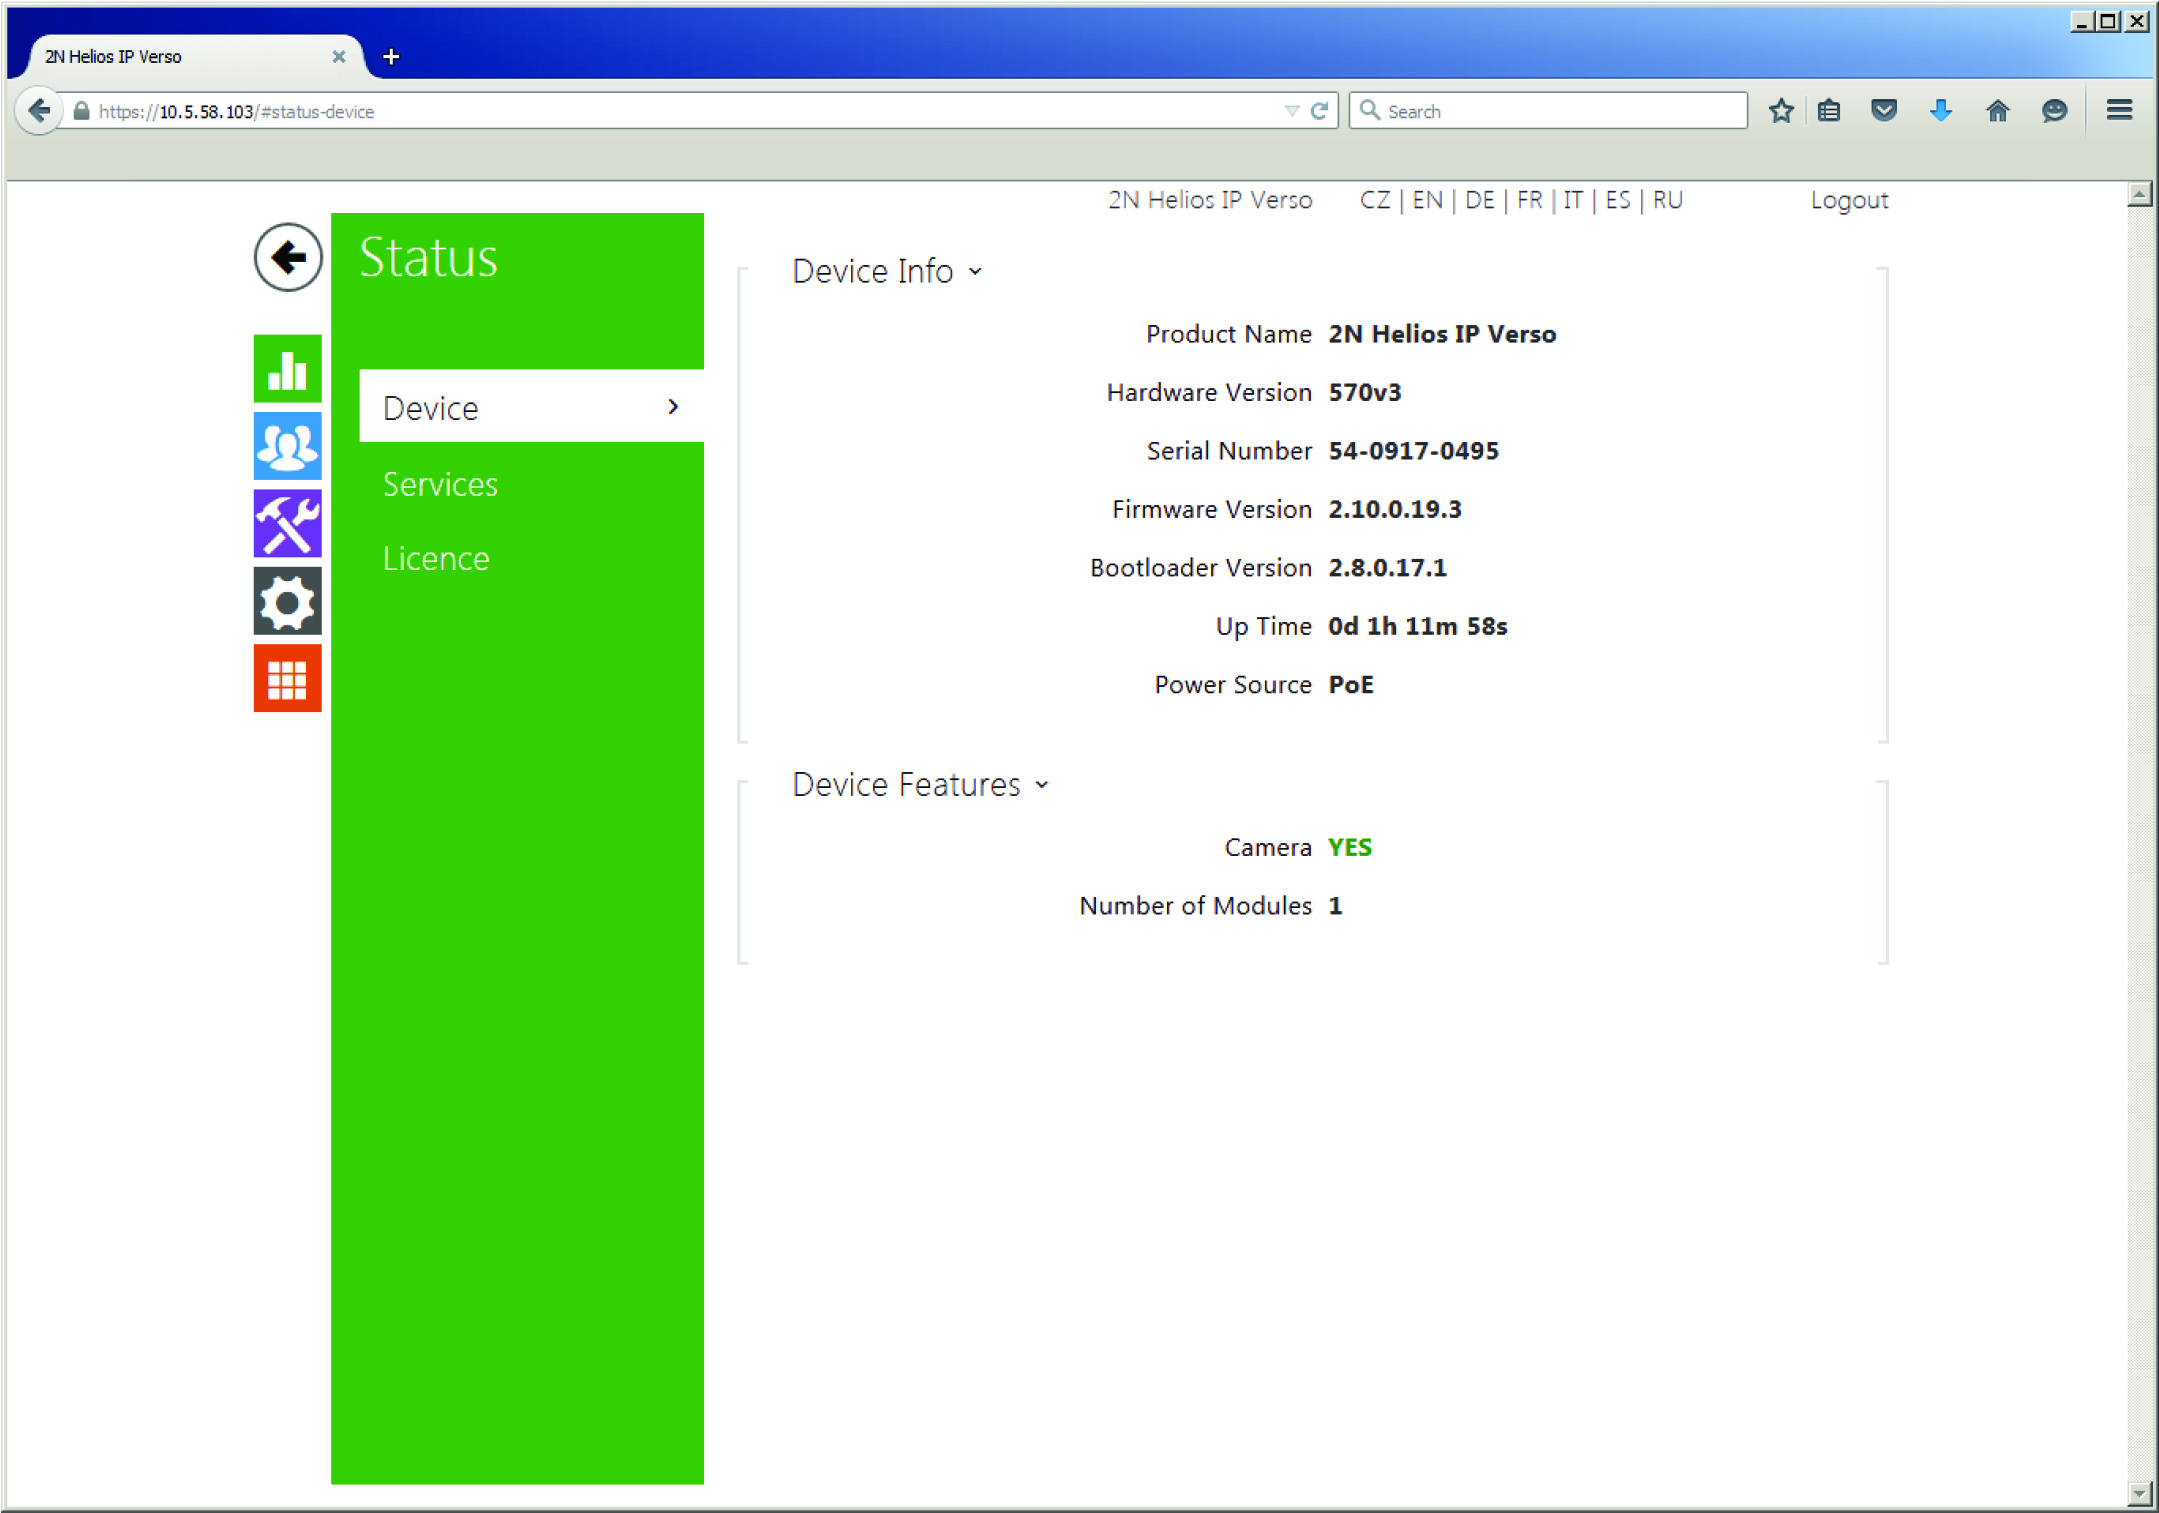This screenshot has height=1513, width=2159.
Task: Click the Firefox Search input field
Action: pos(1560,111)
